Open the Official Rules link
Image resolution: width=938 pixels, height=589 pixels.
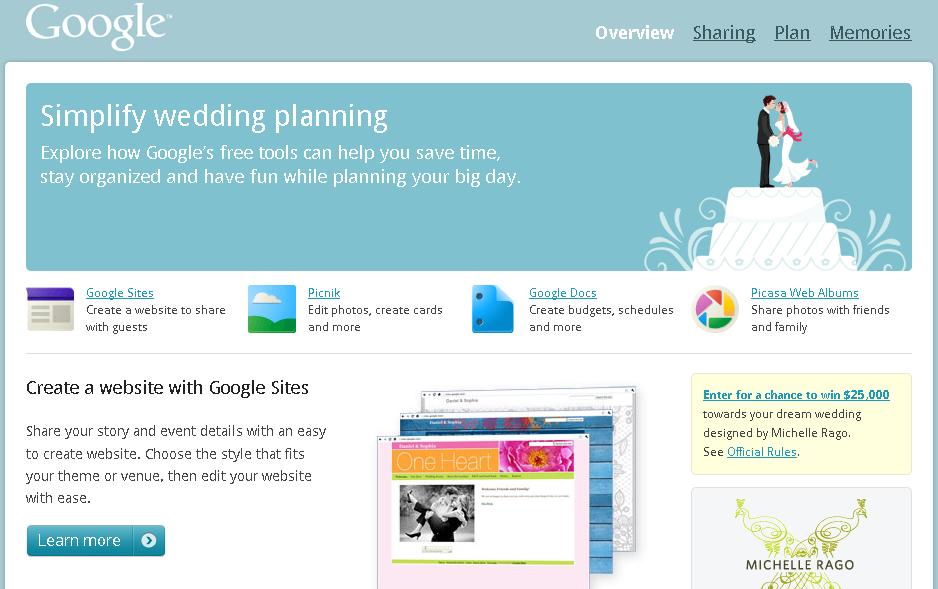click(x=762, y=452)
